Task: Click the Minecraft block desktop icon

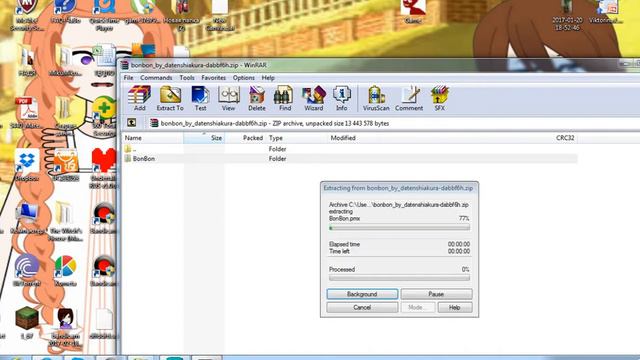Action: [x=27, y=322]
